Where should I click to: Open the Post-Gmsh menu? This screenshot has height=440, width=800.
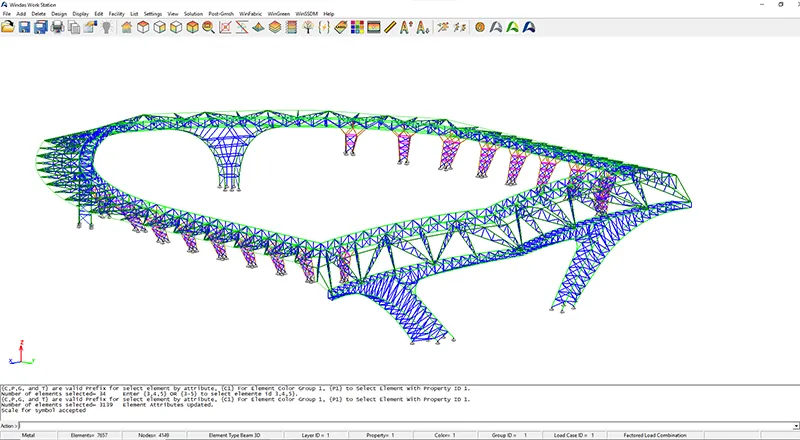[221, 13]
